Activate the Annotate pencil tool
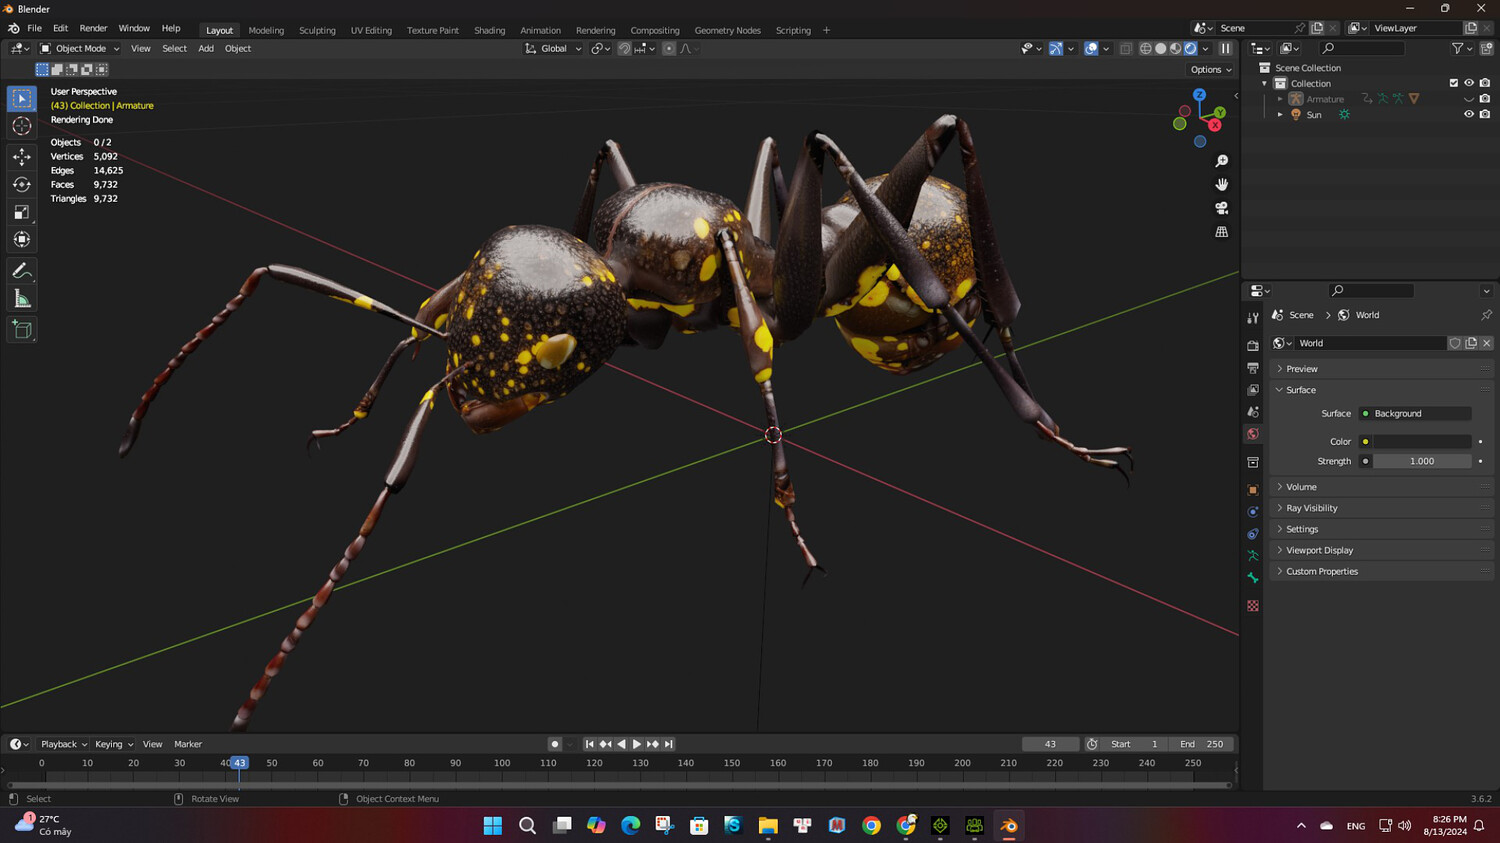Image resolution: width=1500 pixels, height=843 pixels. pos(21,271)
